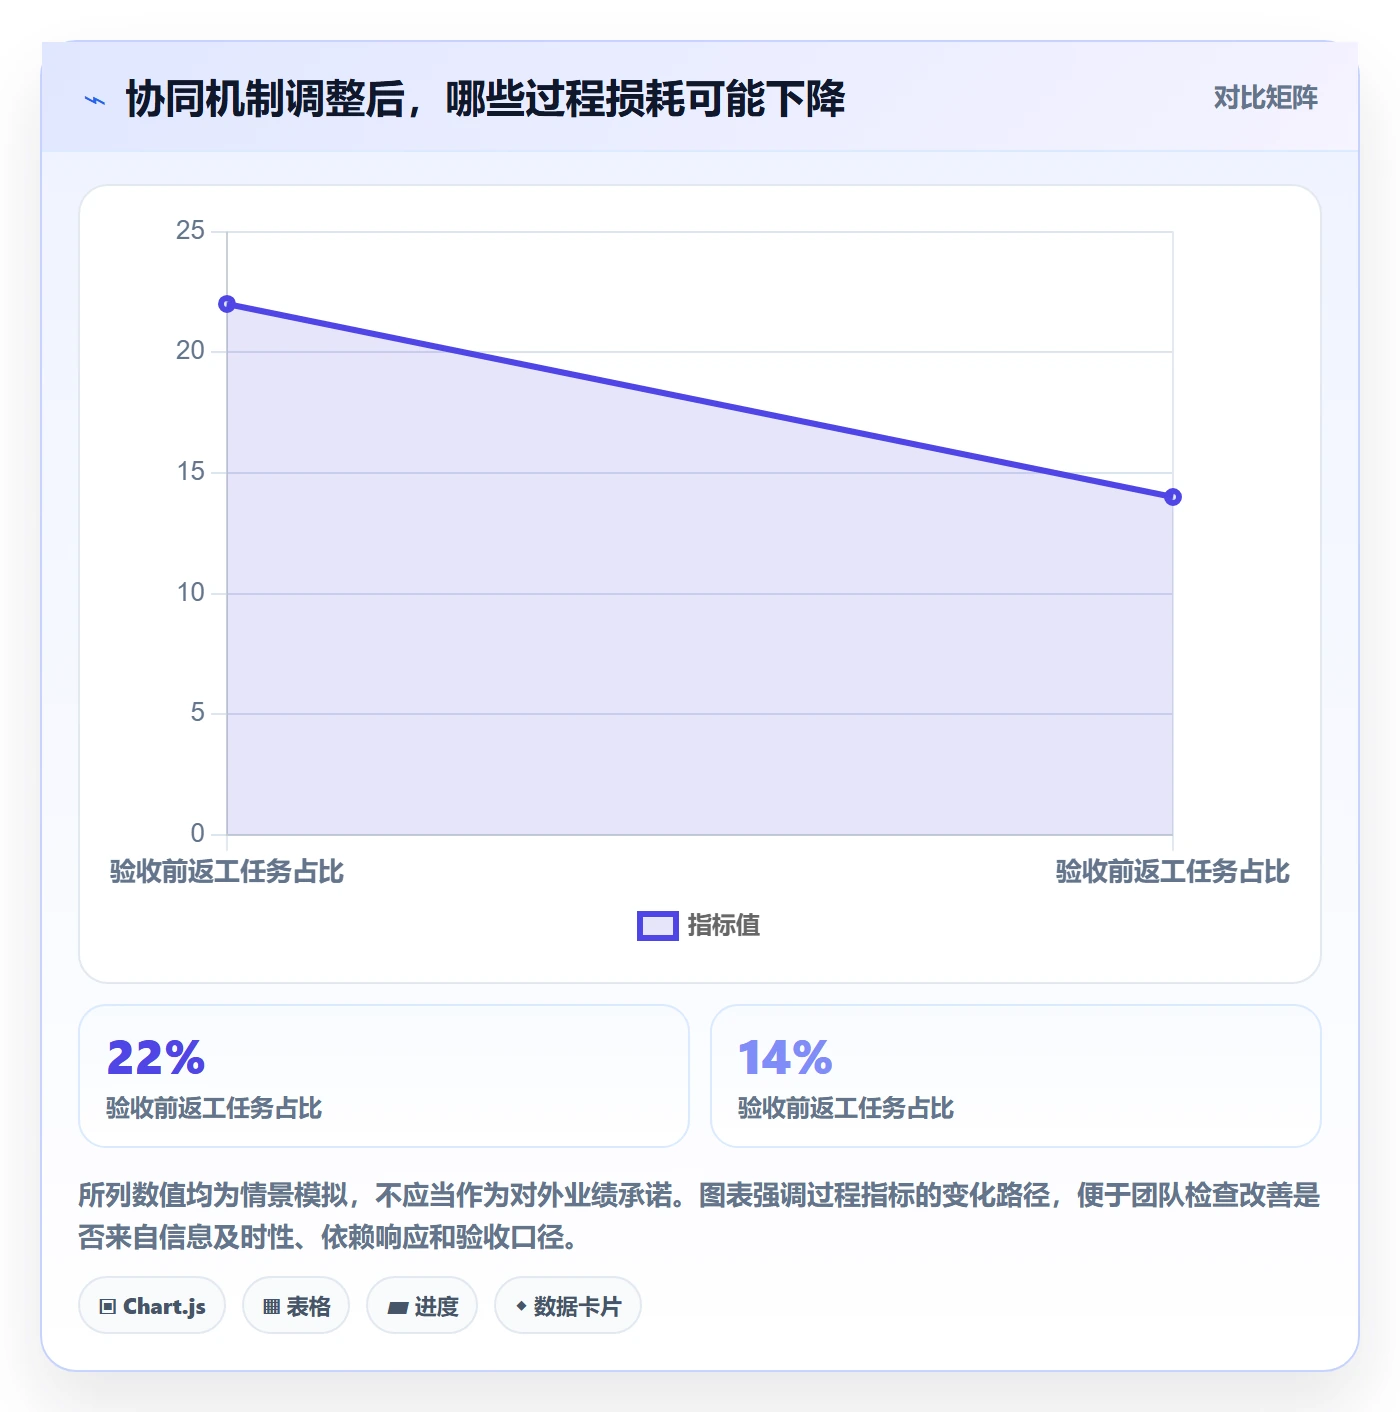Click the caption under 22% card value
Screen dimensions: 1400x1412
pos(214,1108)
